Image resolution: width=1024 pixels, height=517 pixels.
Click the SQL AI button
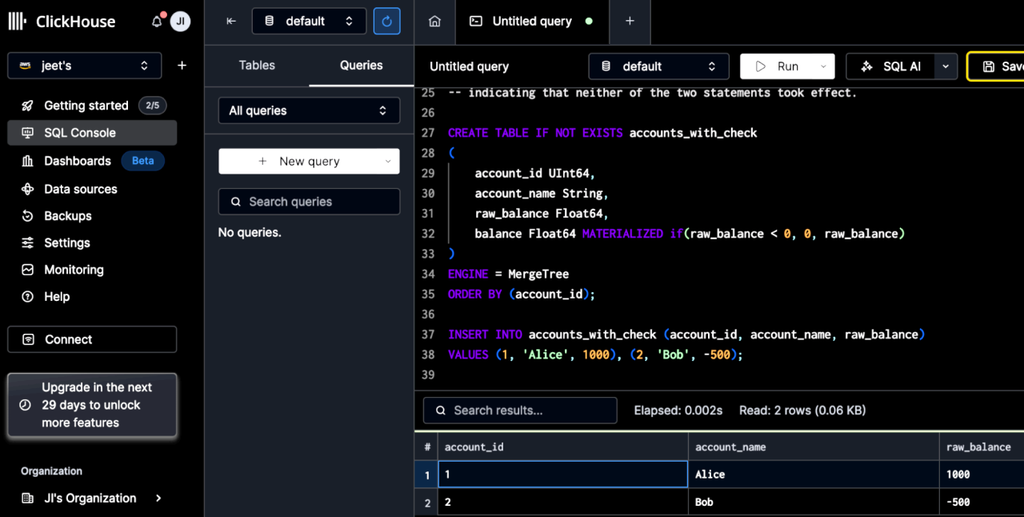click(x=891, y=66)
